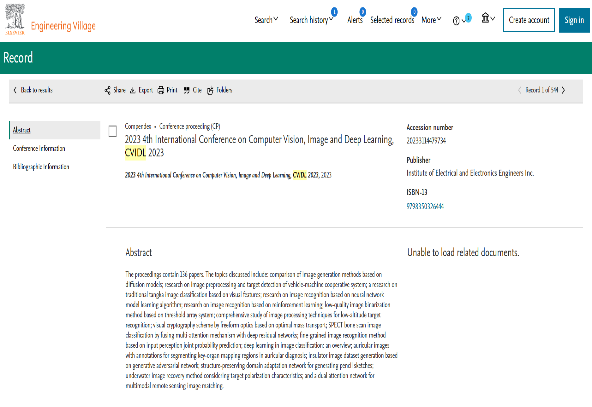The height and width of the screenshot is (407, 592).
Task: Click the Cite quotation icon
Action: point(187,90)
